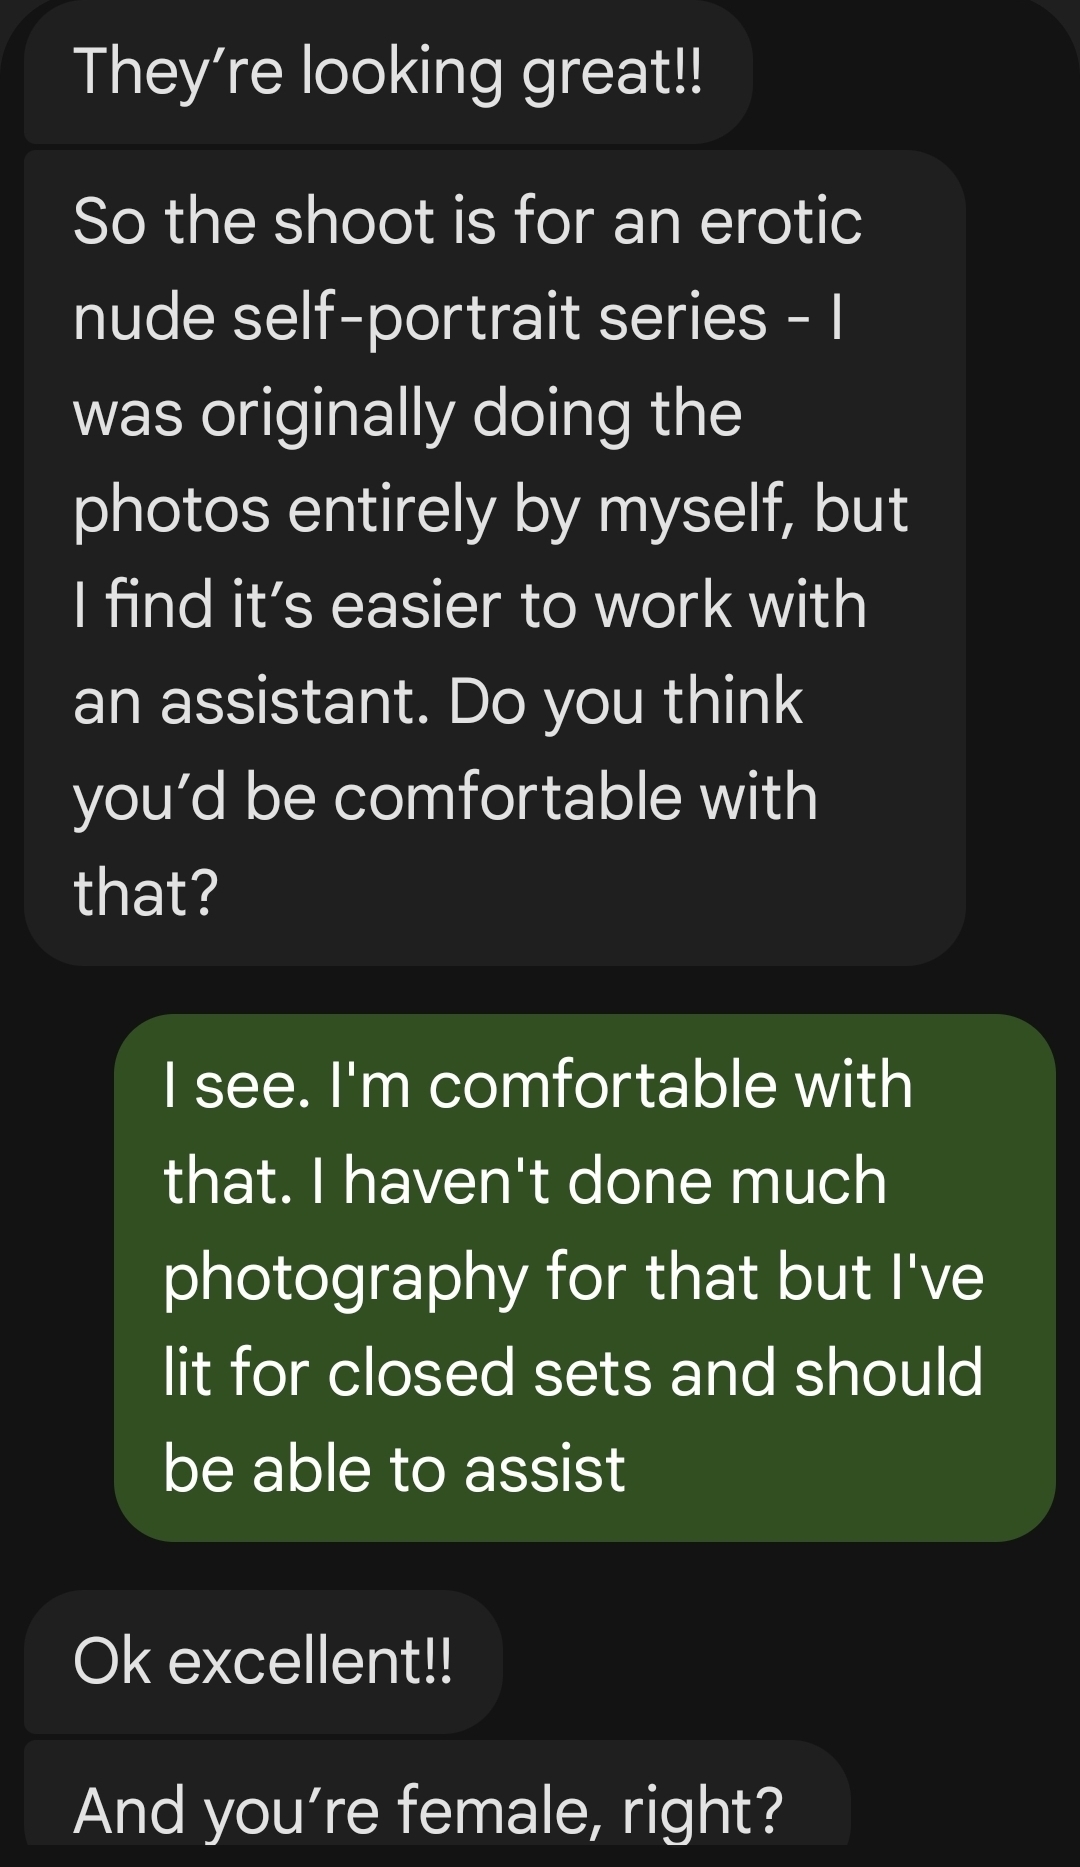
Task: Tap the line "I see. I'm comfortable with"
Action: [538, 1085]
